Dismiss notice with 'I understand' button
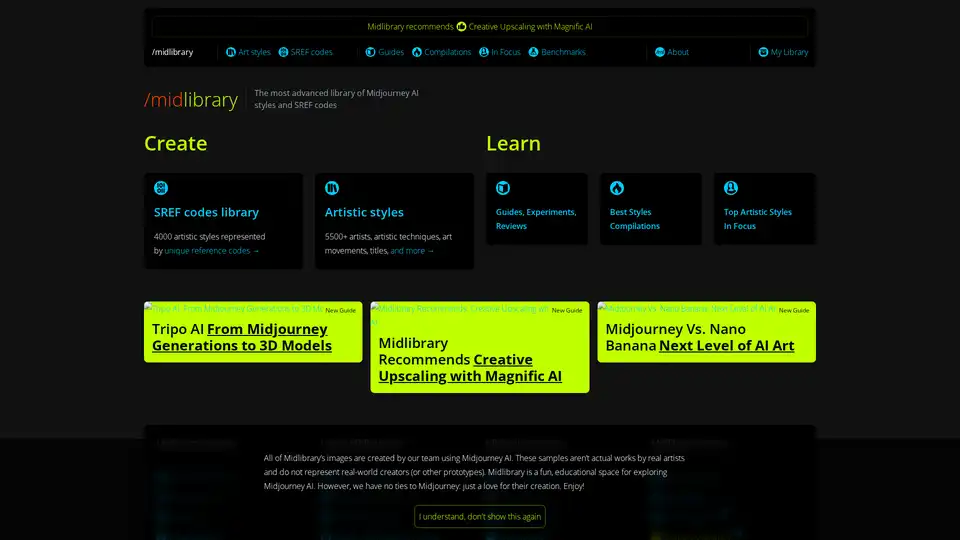 (480, 516)
